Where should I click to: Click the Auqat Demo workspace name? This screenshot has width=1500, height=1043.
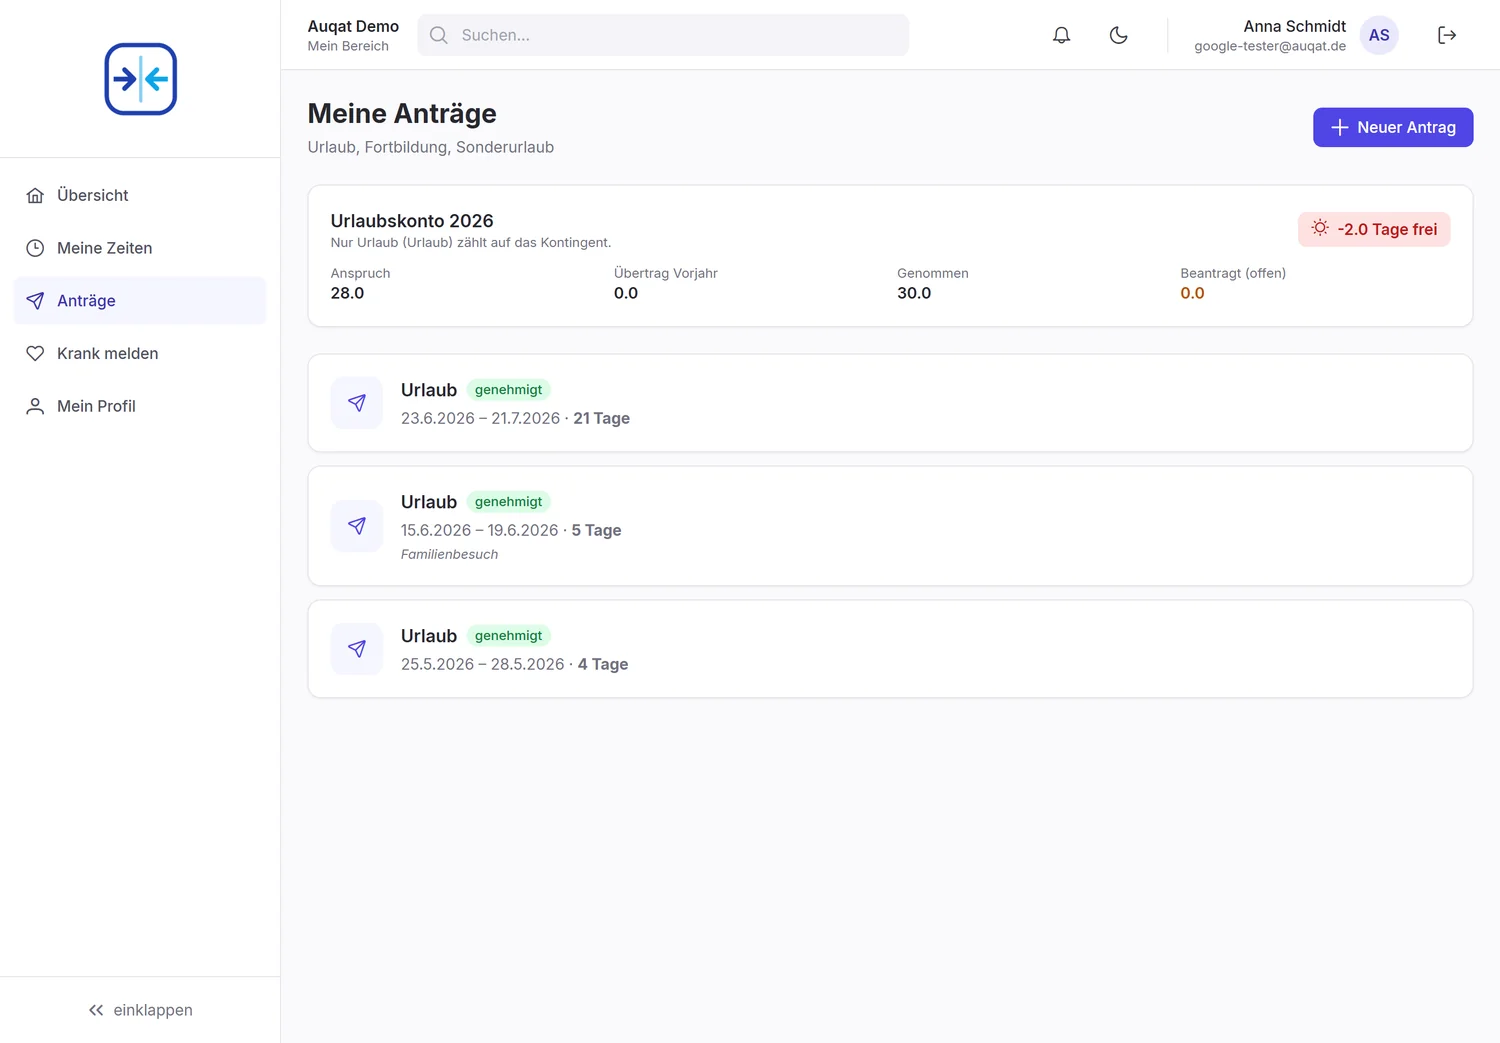tap(353, 26)
